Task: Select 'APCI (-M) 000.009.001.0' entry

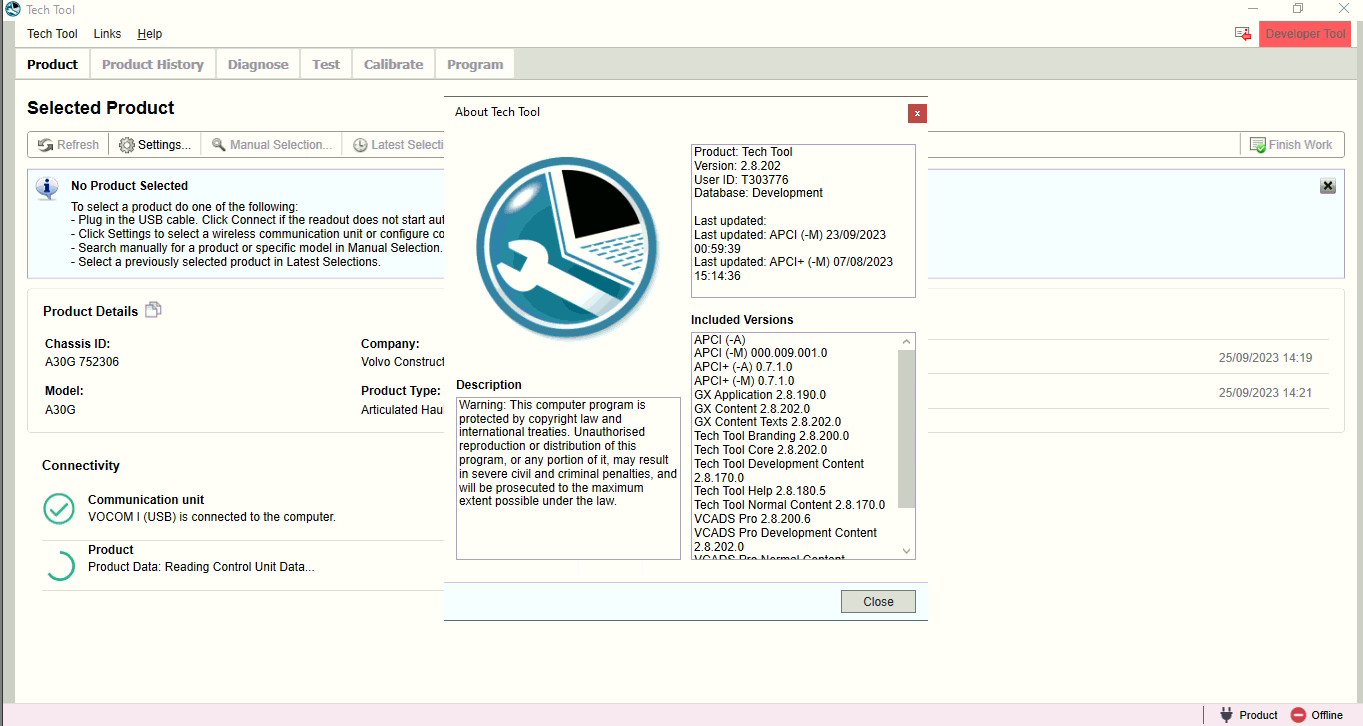Action: [x=760, y=353]
